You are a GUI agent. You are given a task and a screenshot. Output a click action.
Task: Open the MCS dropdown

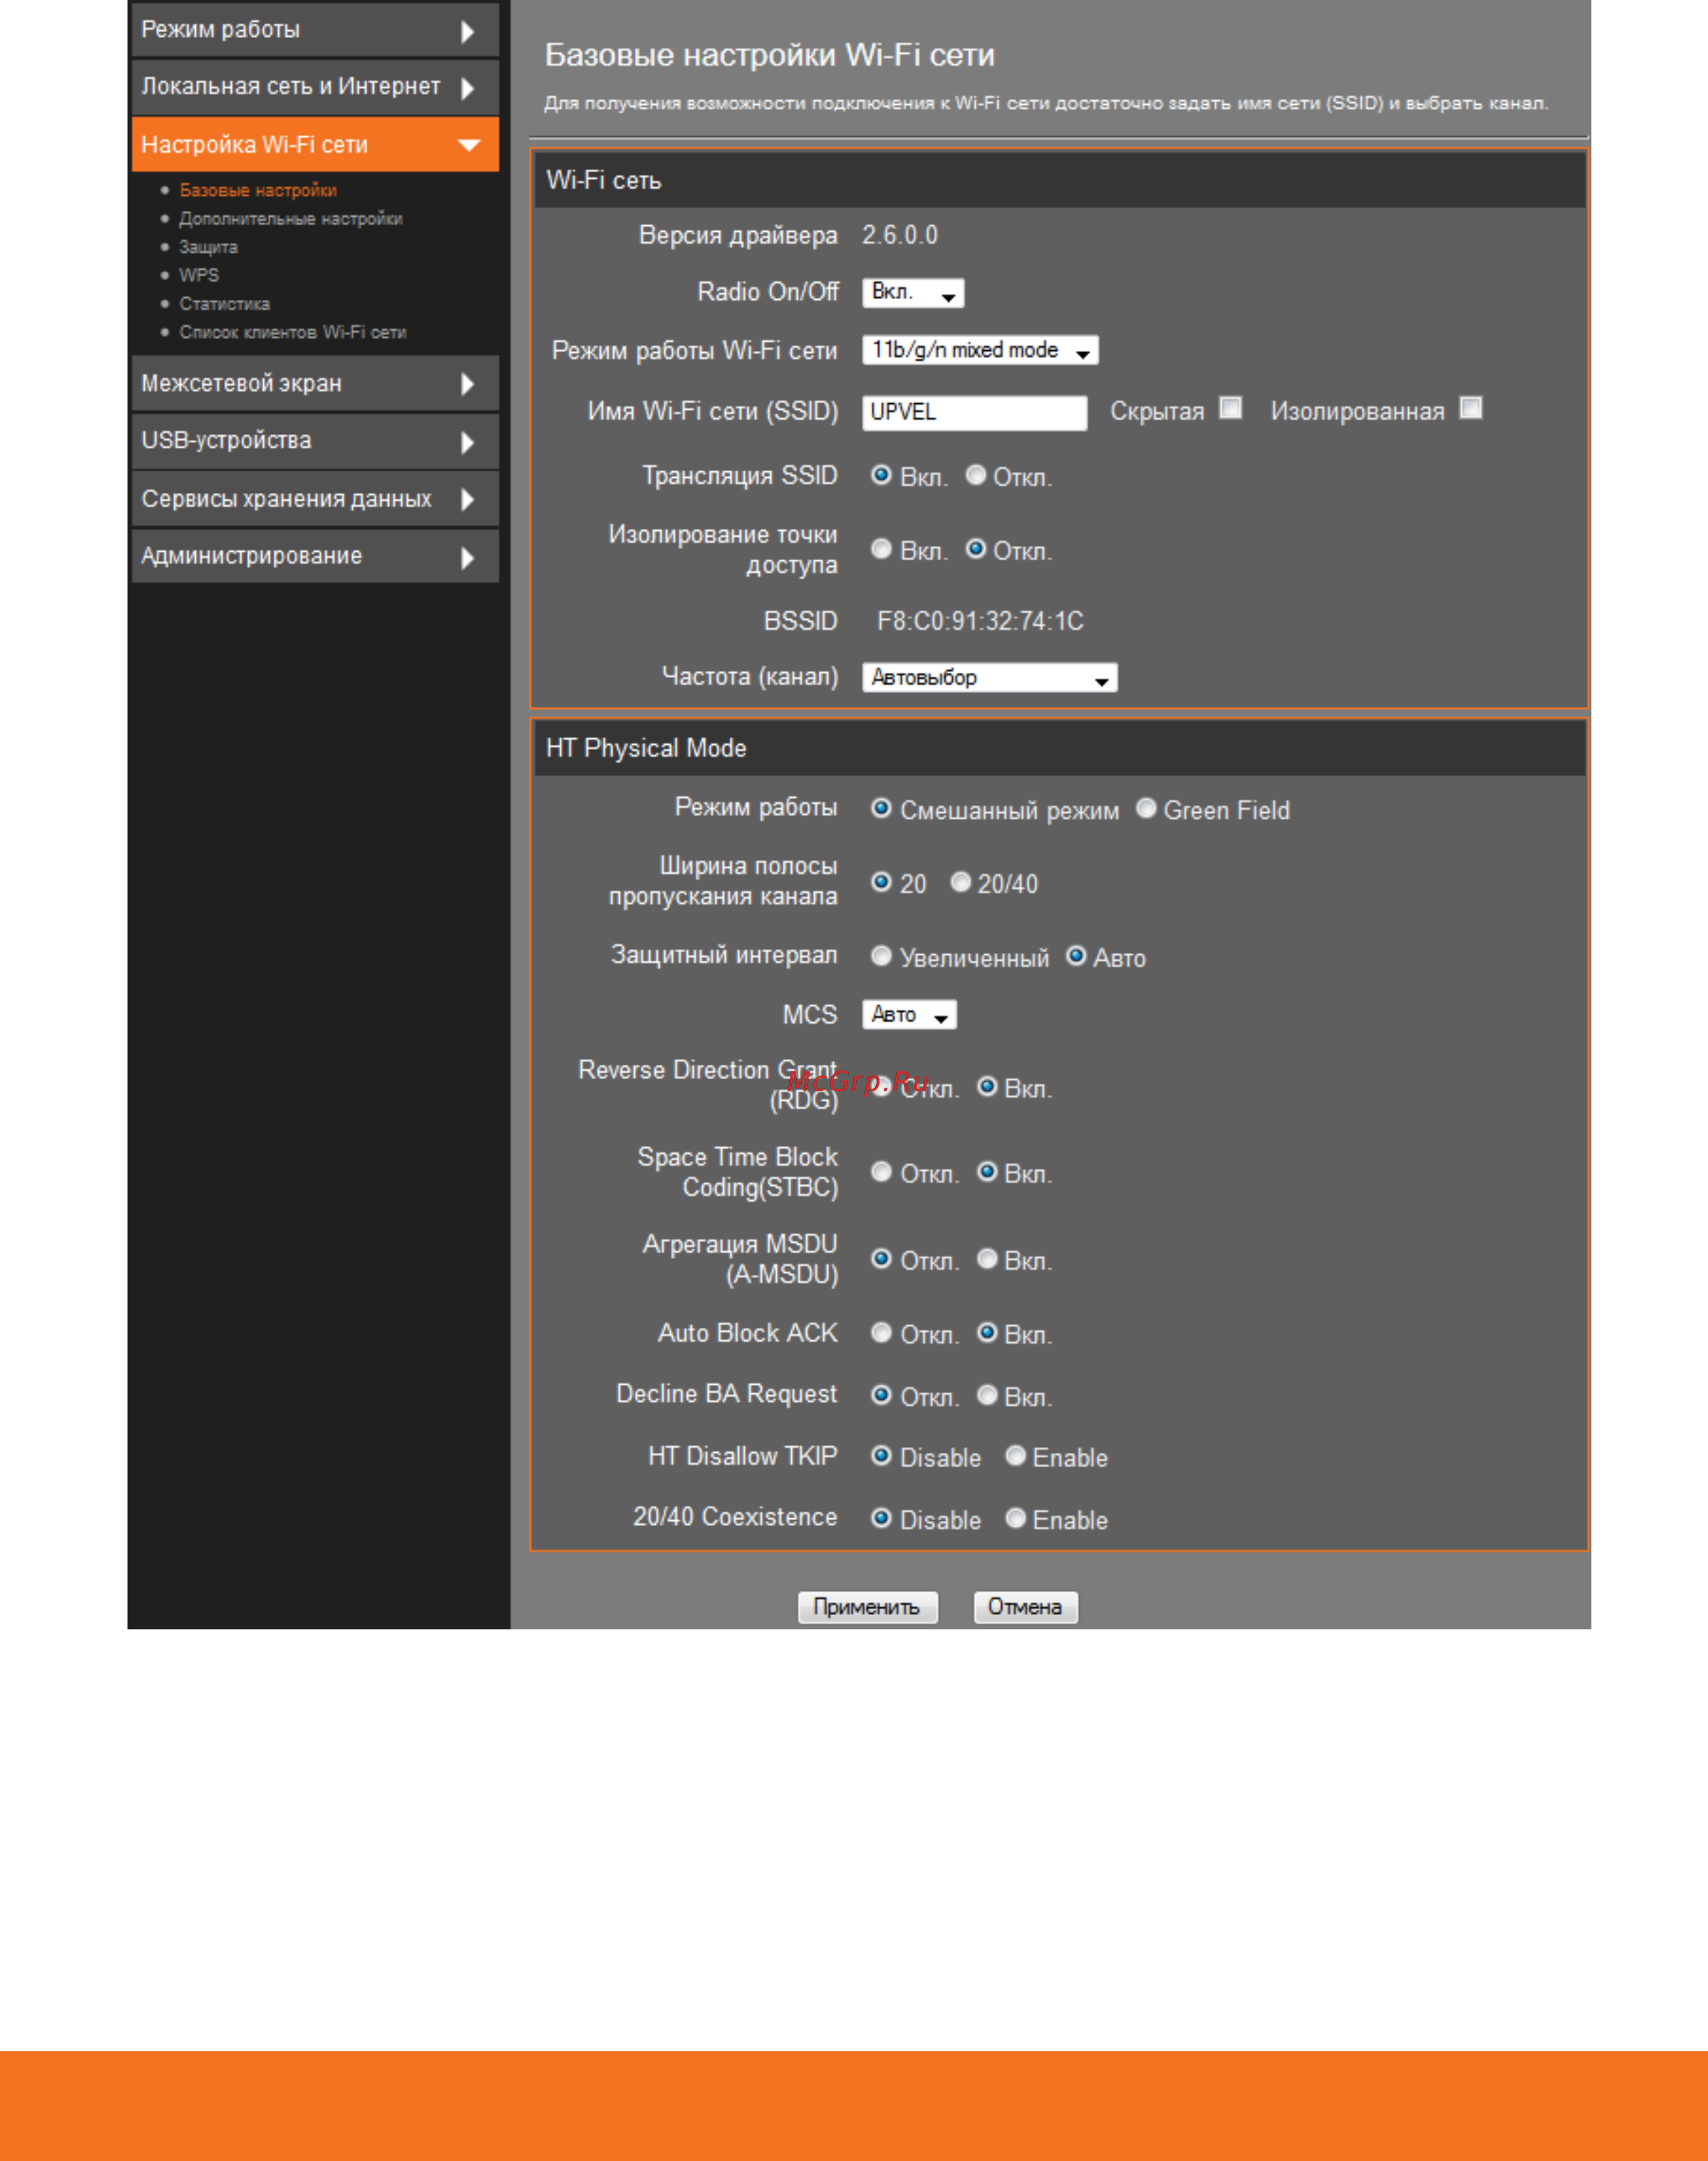pos(909,1015)
